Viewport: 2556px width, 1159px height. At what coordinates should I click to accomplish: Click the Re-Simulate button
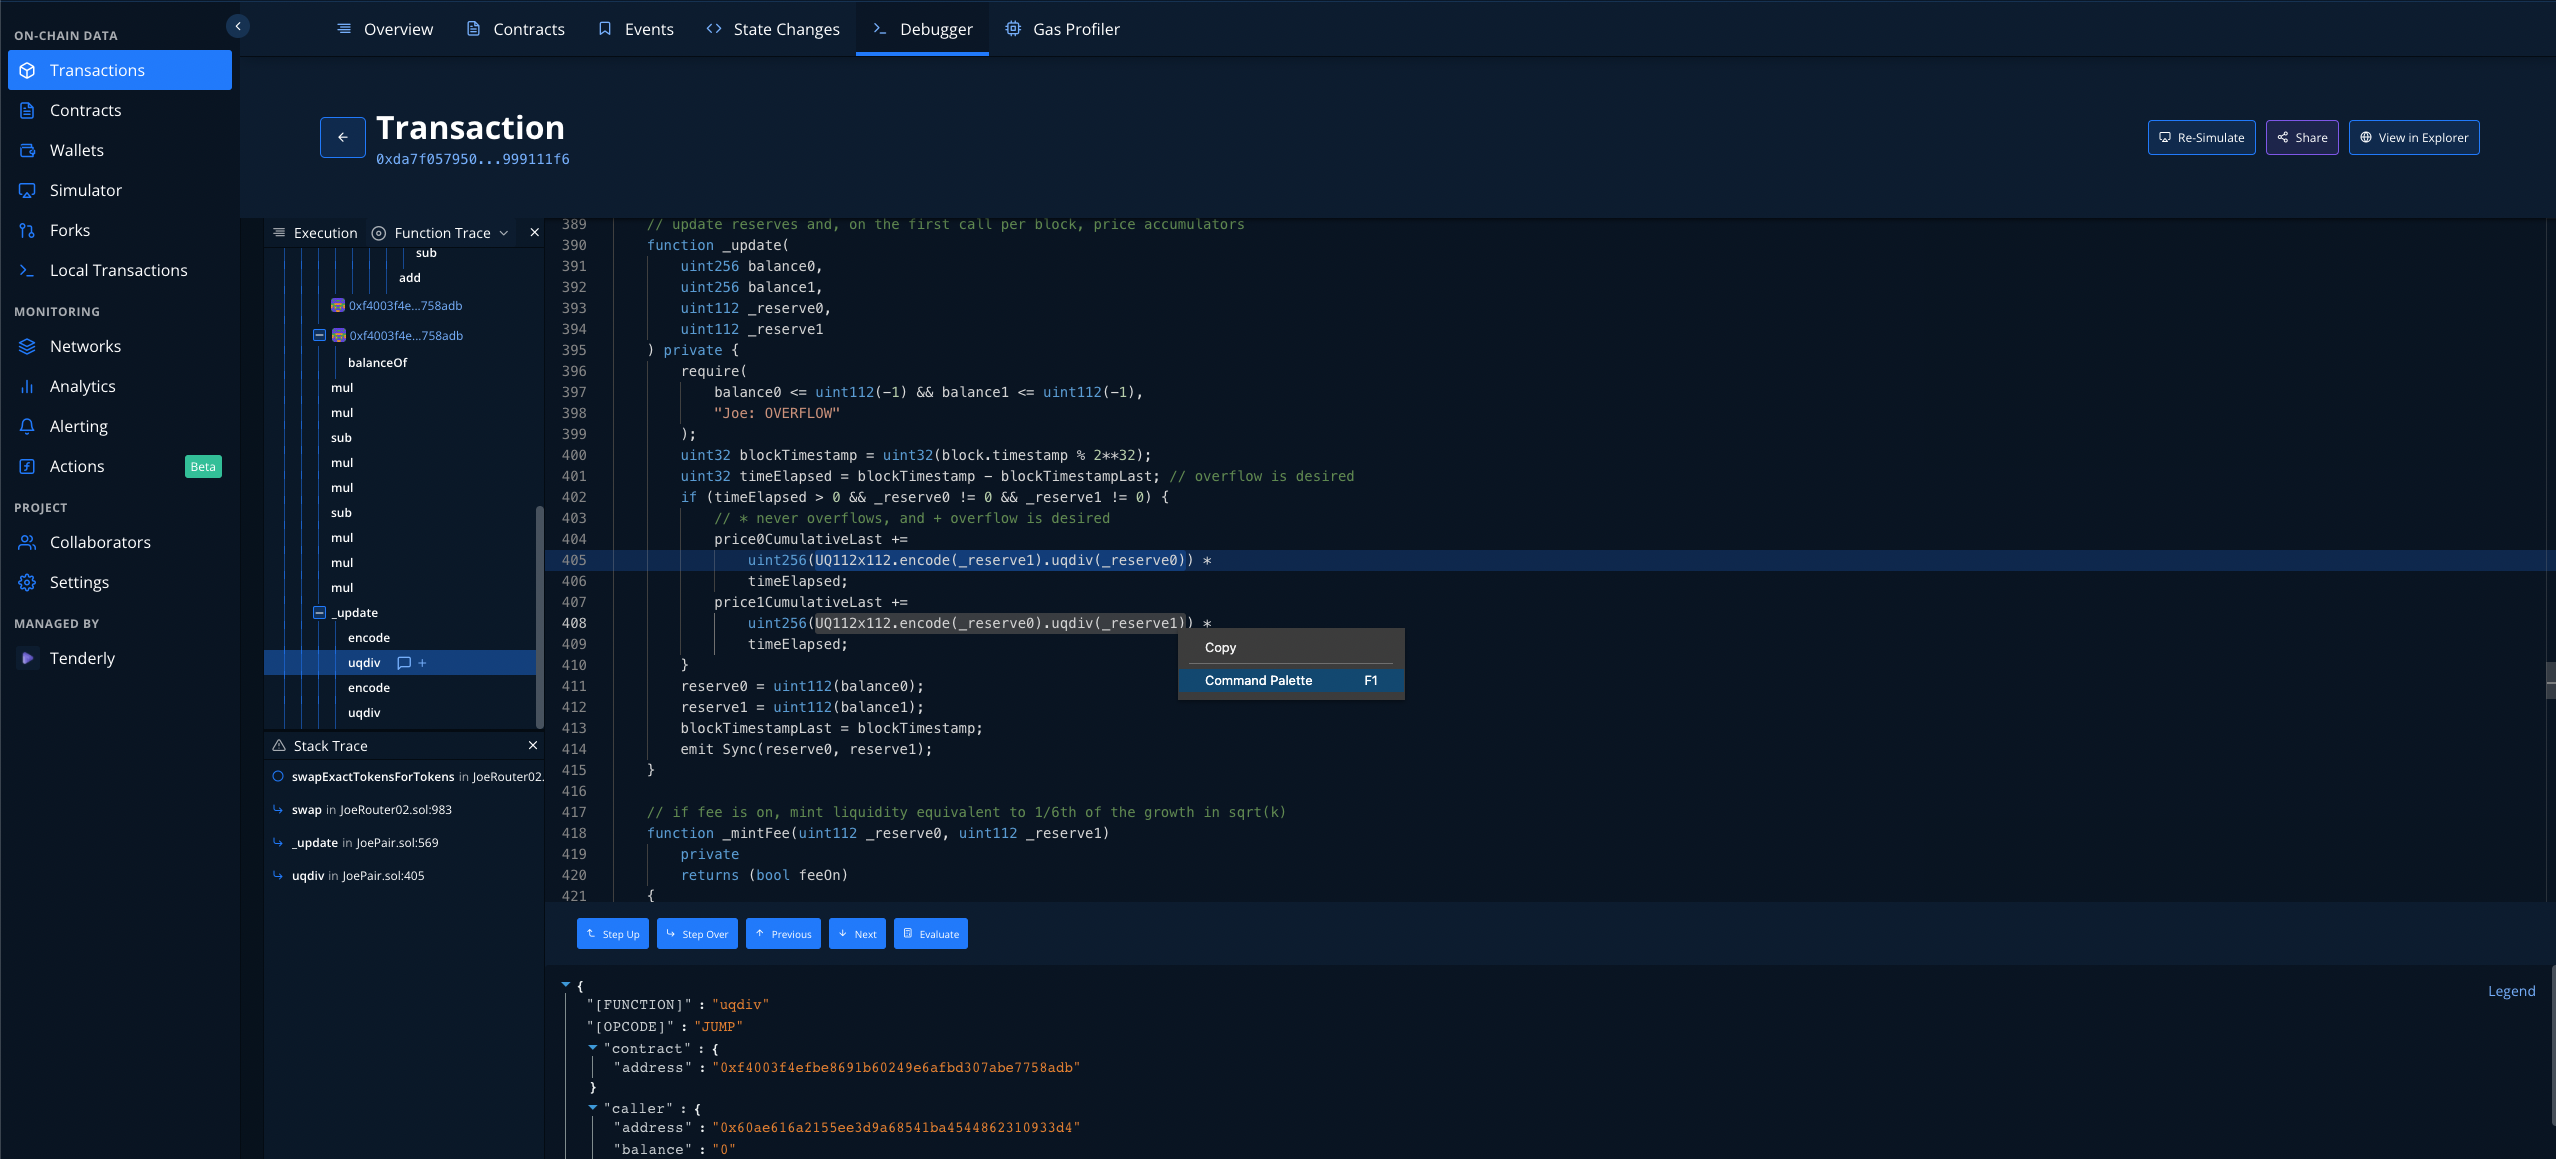(x=2202, y=138)
